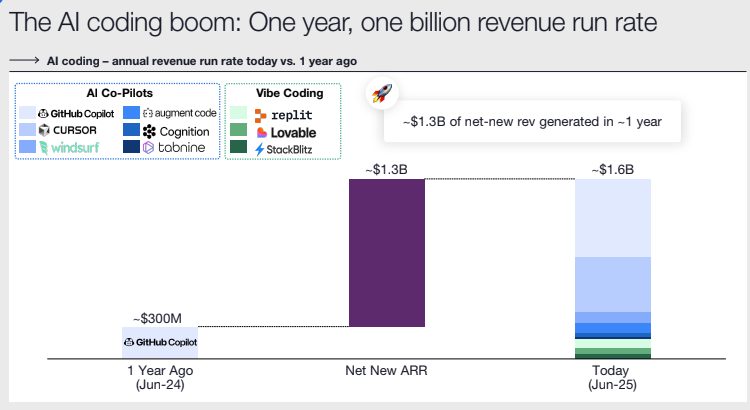Click the Augment Code logo in legend
The image size is (750, 410).
click(180, 113)
